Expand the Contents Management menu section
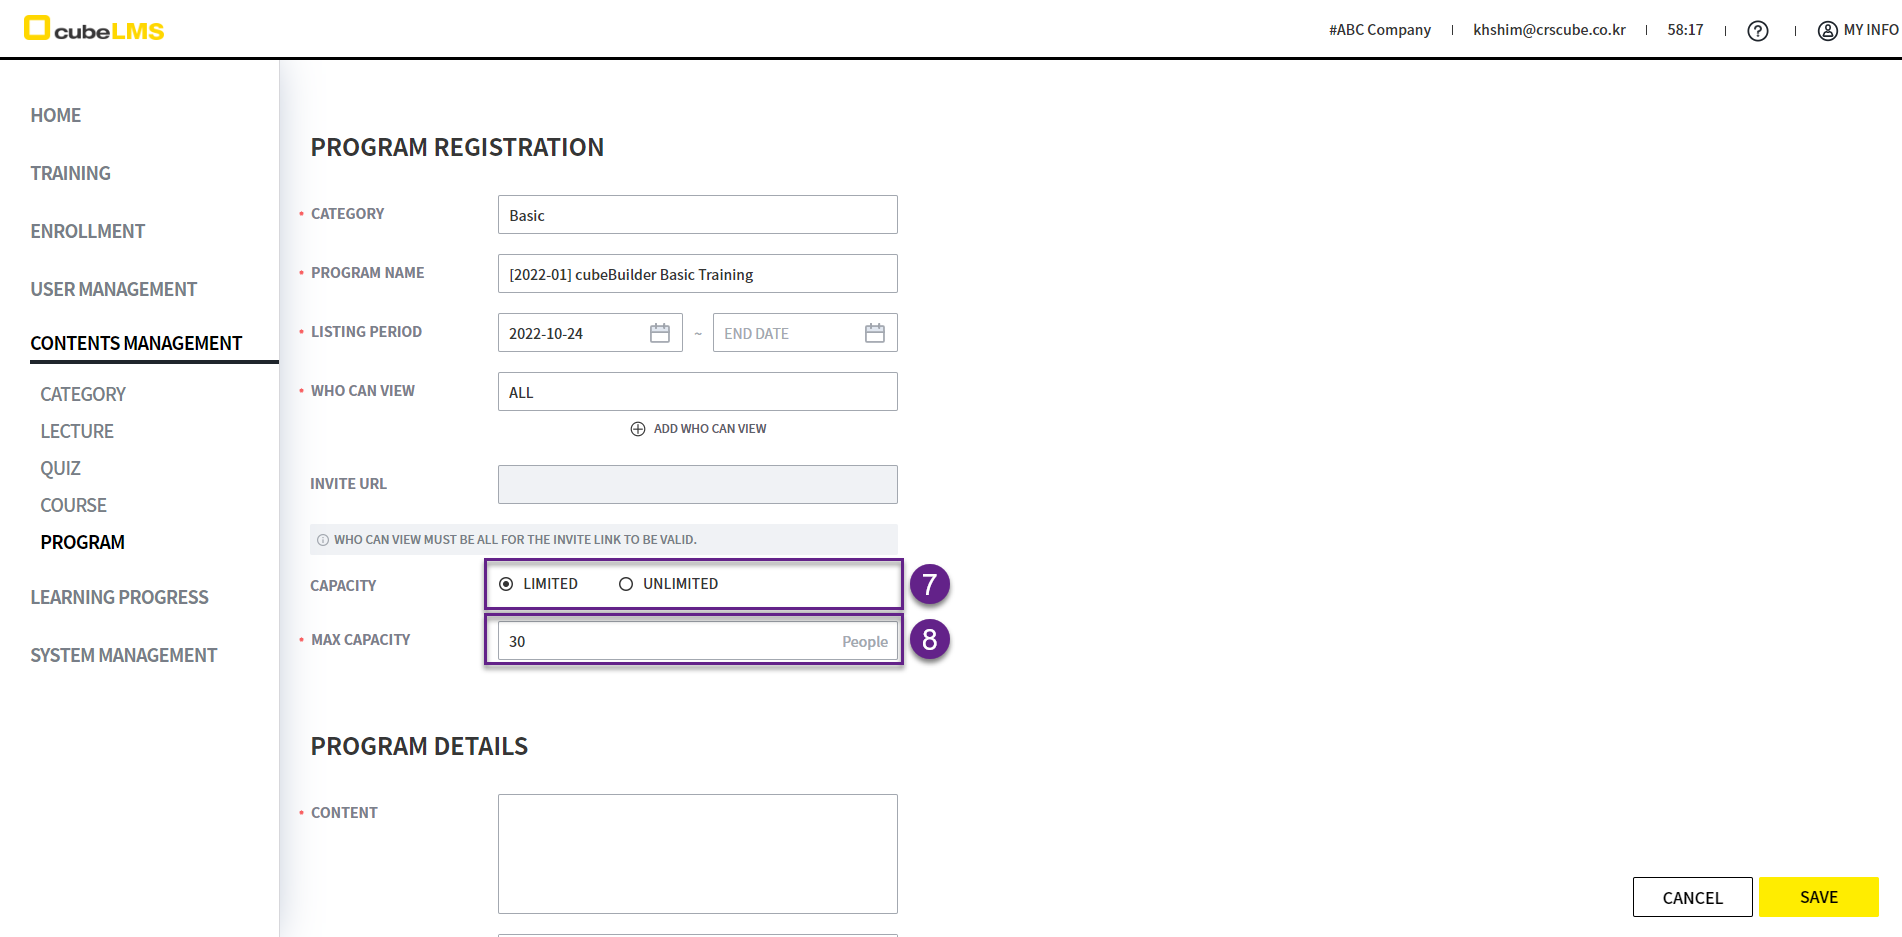 [x=136, y=343]
